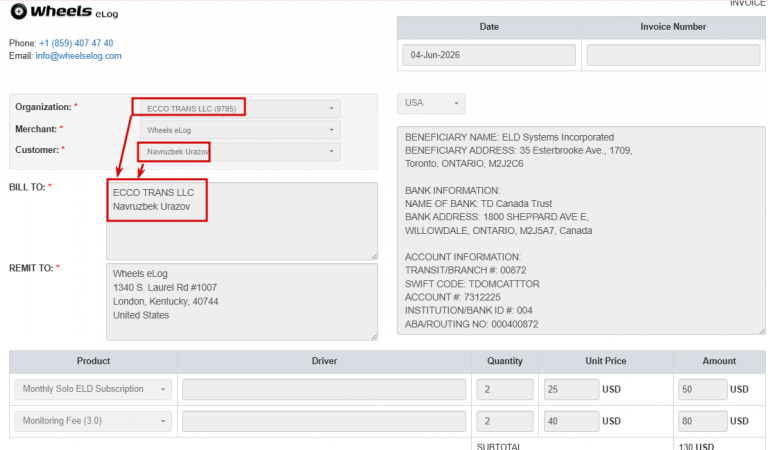Open the USA country dropdown
Screen dimensions: 768x450
(x=431, y=103)
